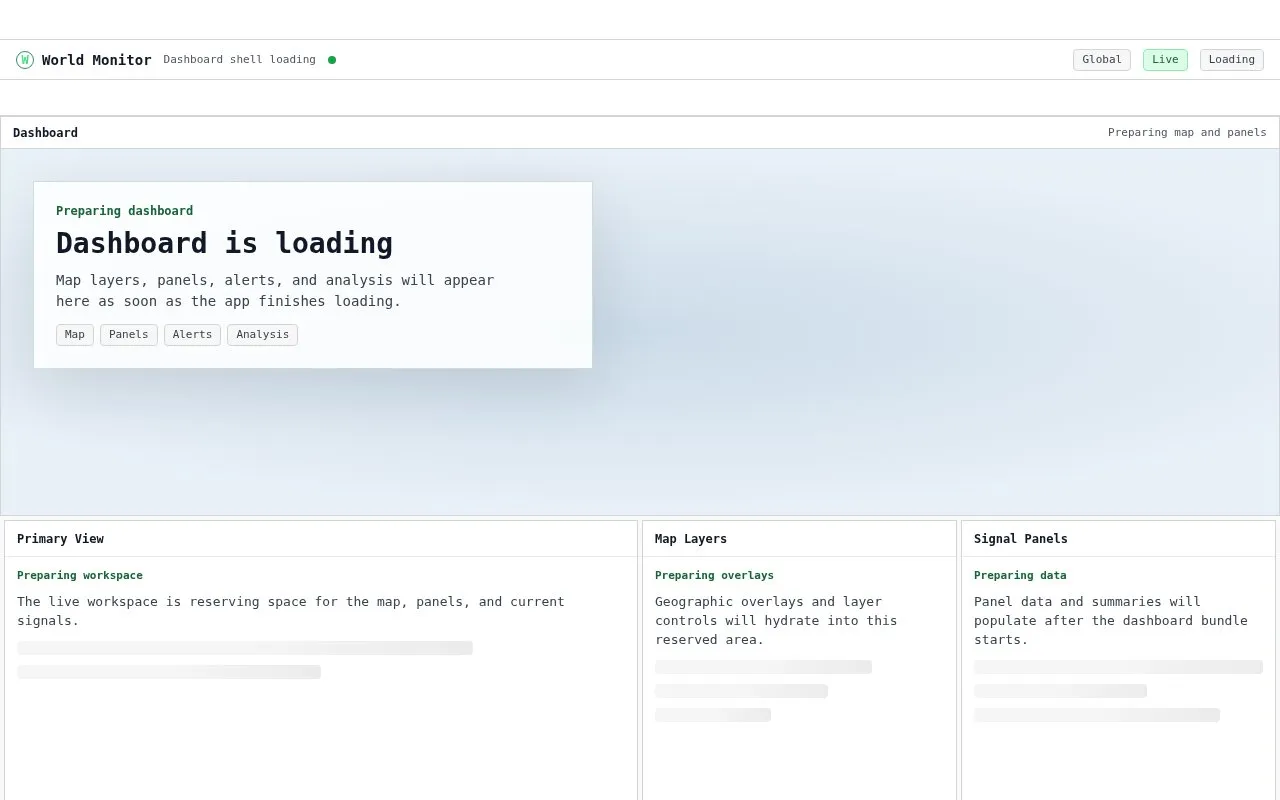
Task: Click the Primary View panel title
Action: [60, 539]
